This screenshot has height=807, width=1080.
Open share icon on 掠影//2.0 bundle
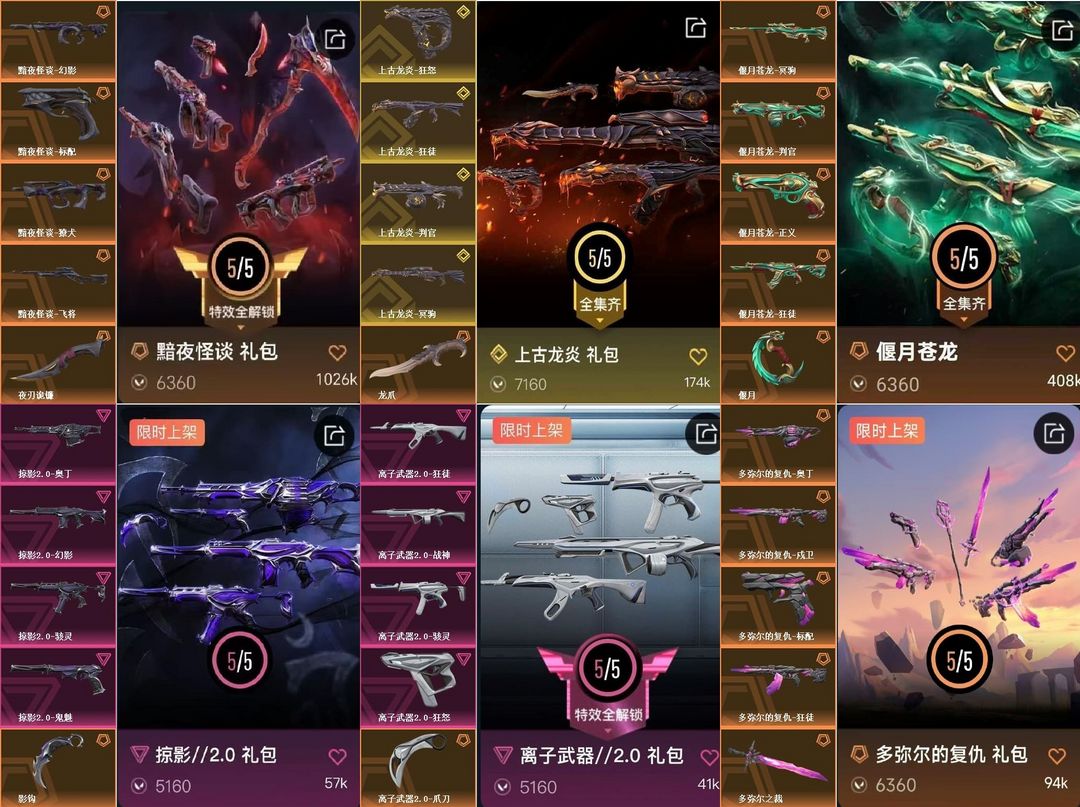[334, 435]
